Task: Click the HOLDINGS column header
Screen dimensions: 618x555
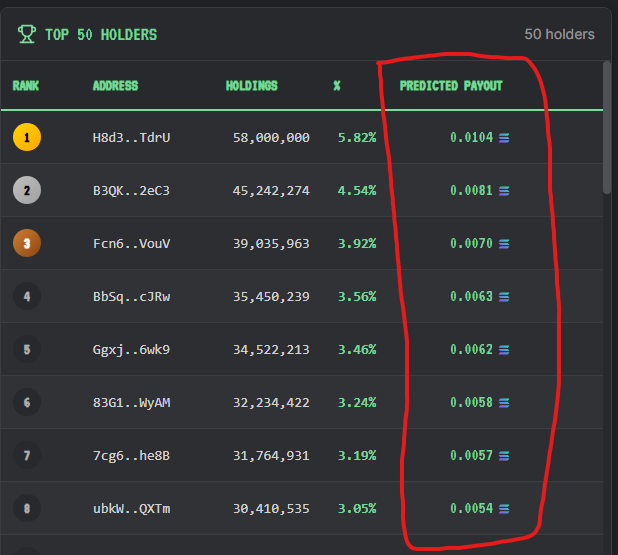Action: pyautogui.click(x=251, y=86)
